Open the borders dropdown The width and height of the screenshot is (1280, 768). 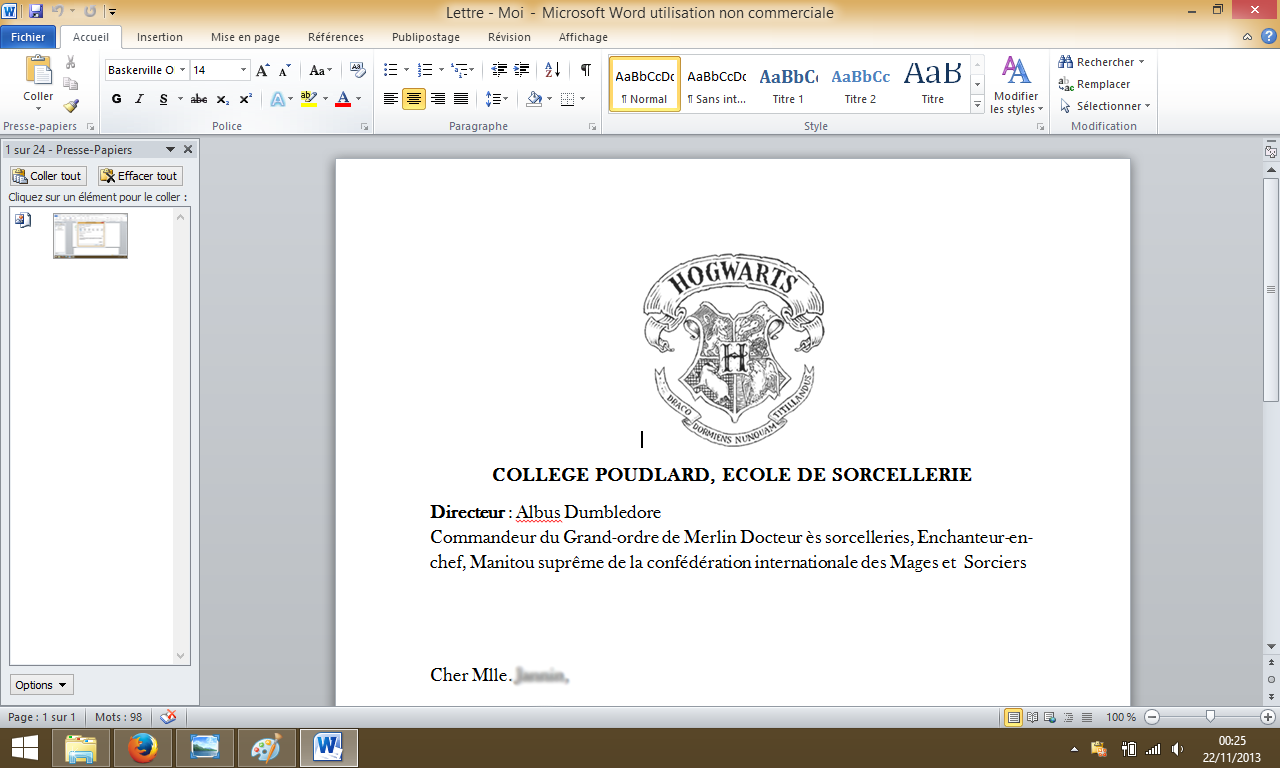tap(573, 99)
